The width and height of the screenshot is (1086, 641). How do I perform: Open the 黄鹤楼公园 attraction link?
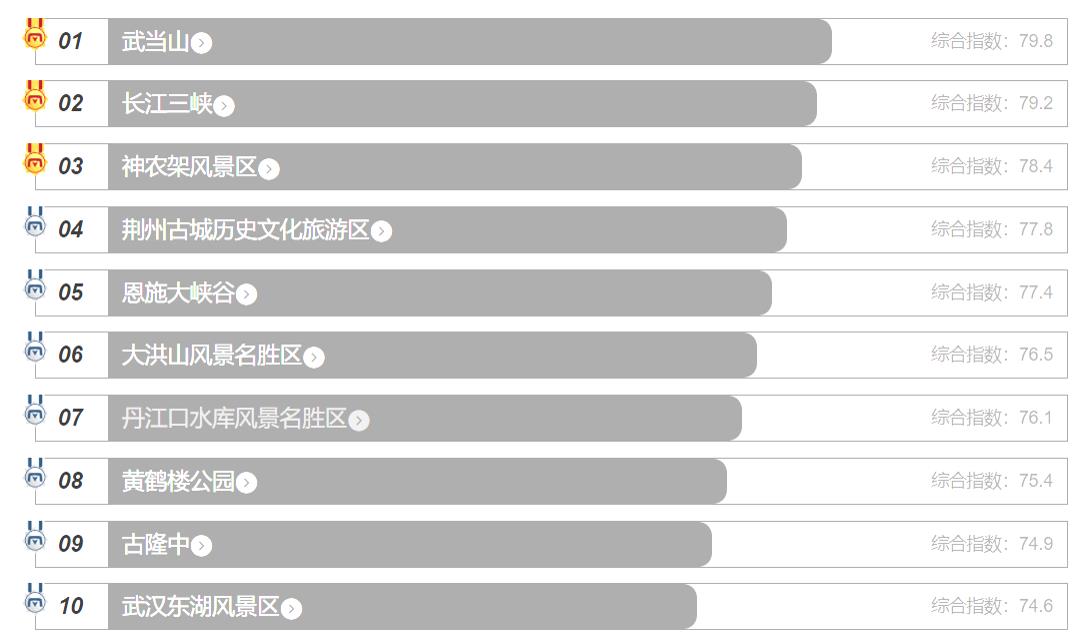tap(178, 481)
